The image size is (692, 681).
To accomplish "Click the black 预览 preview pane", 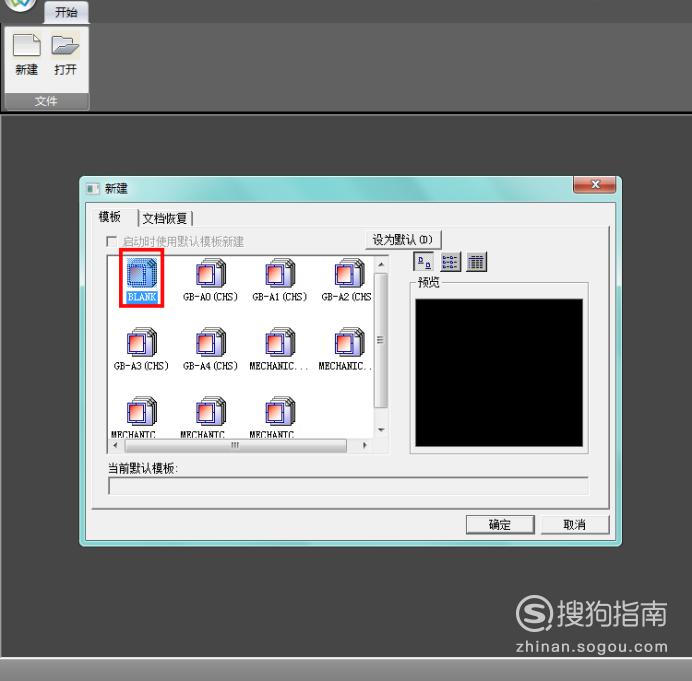I will 499,373.
